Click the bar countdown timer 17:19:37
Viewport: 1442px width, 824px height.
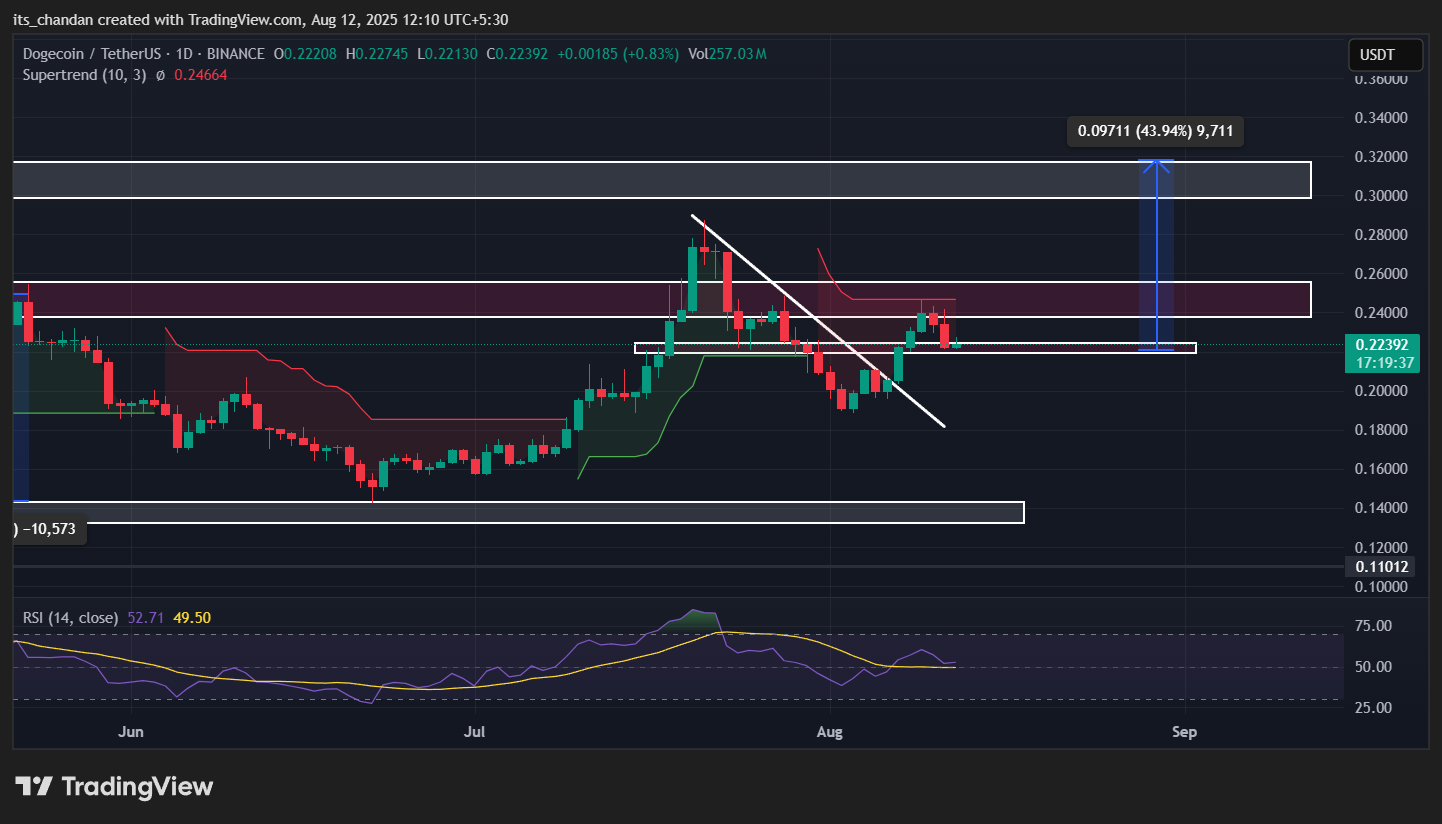(1383, 362)
